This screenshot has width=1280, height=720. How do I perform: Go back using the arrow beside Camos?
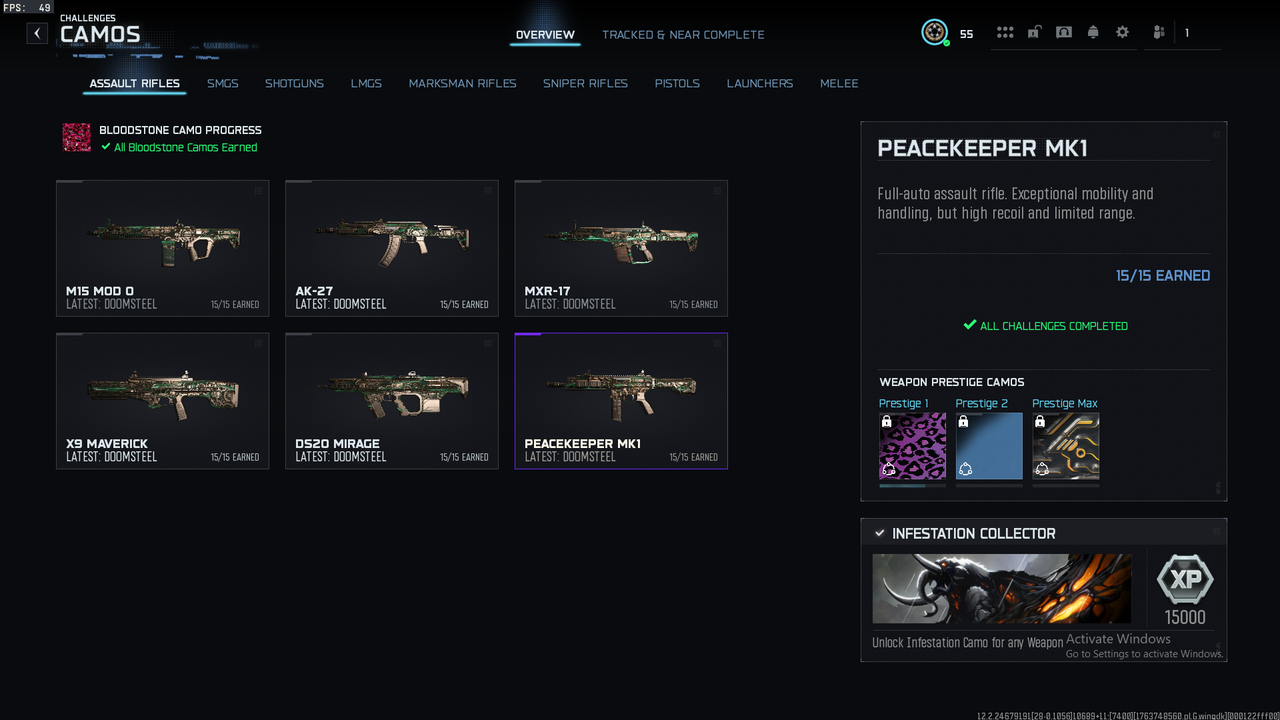[37, 33]
